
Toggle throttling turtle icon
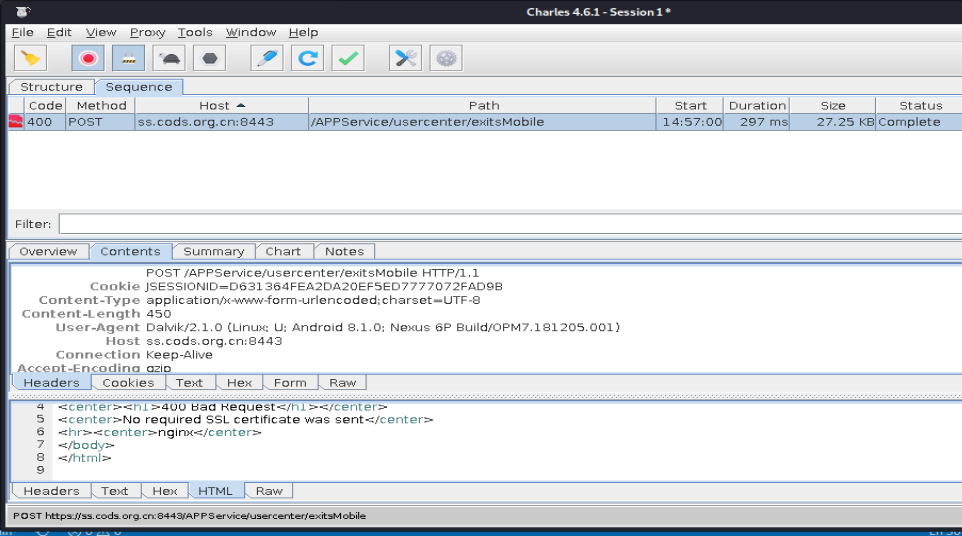click(169, 58)
